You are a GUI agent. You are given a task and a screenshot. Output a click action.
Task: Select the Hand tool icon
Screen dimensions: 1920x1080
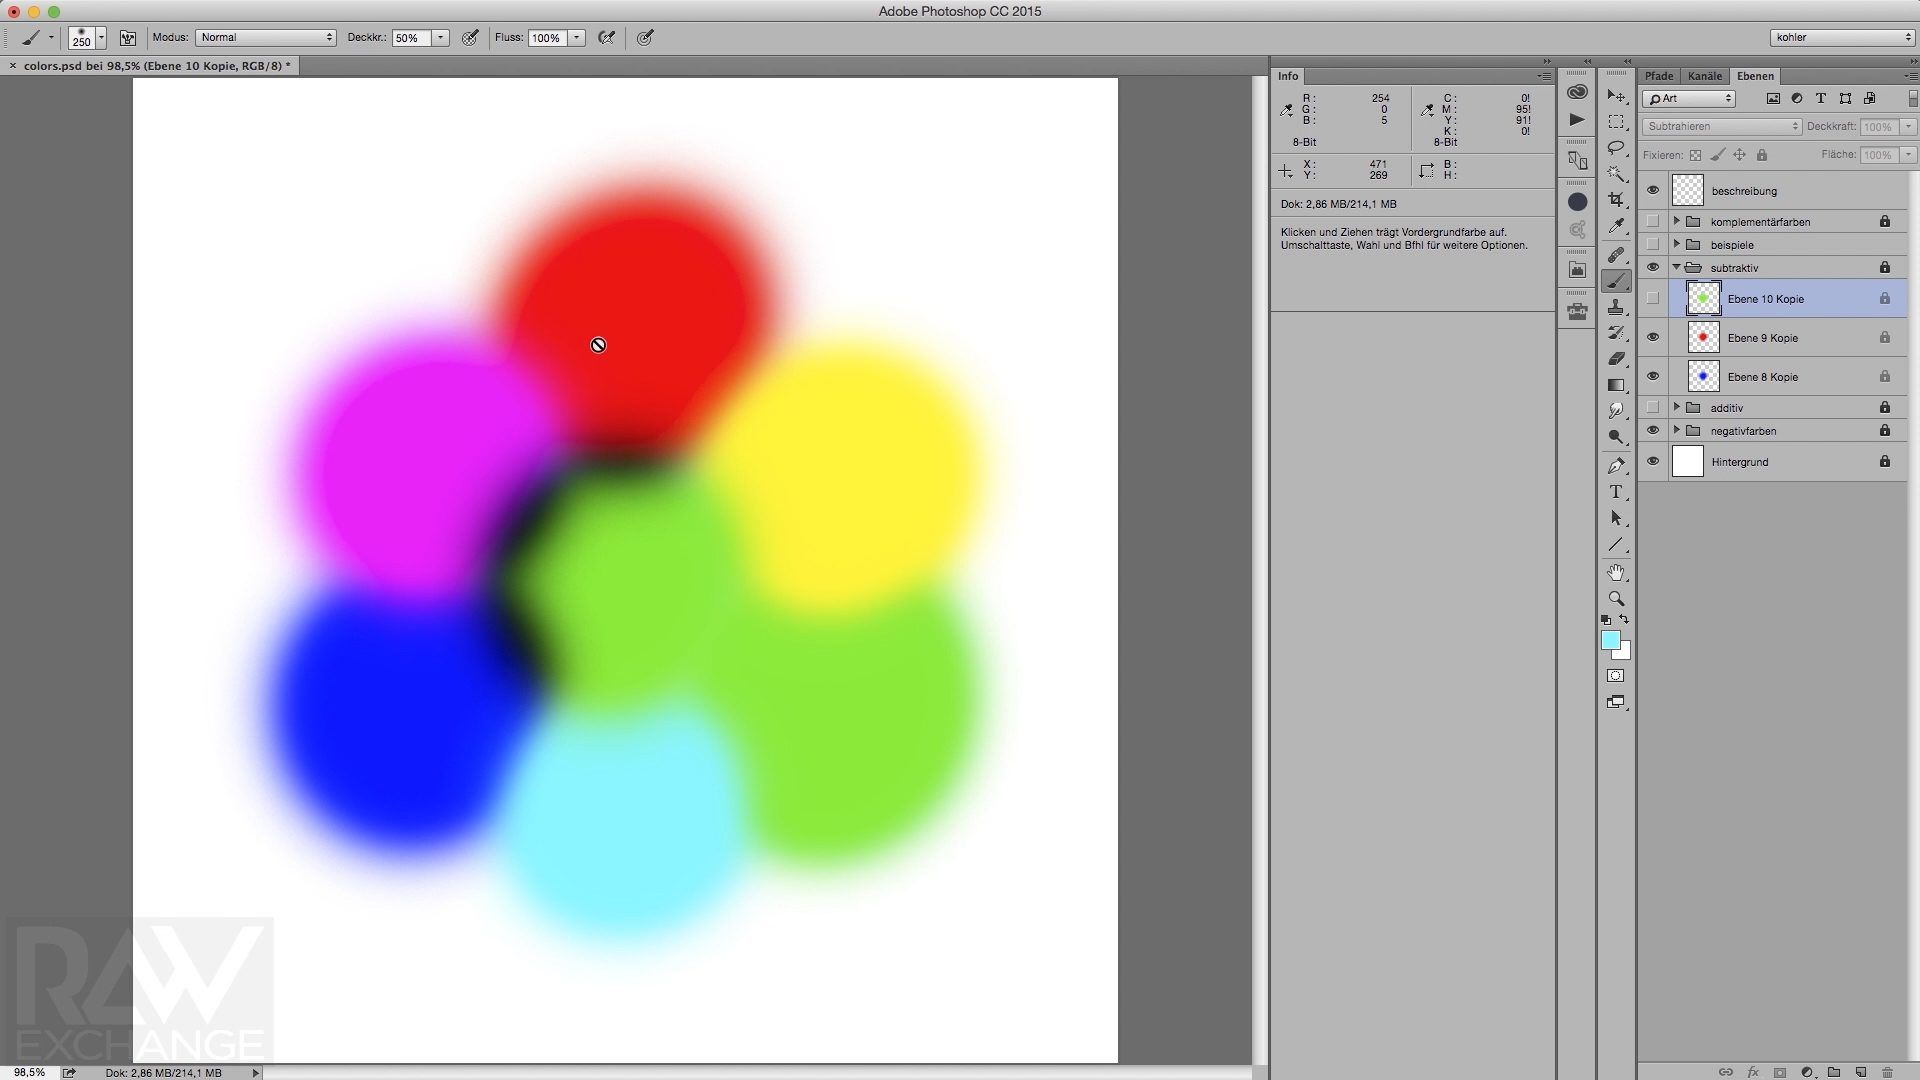pos(1615,572)
